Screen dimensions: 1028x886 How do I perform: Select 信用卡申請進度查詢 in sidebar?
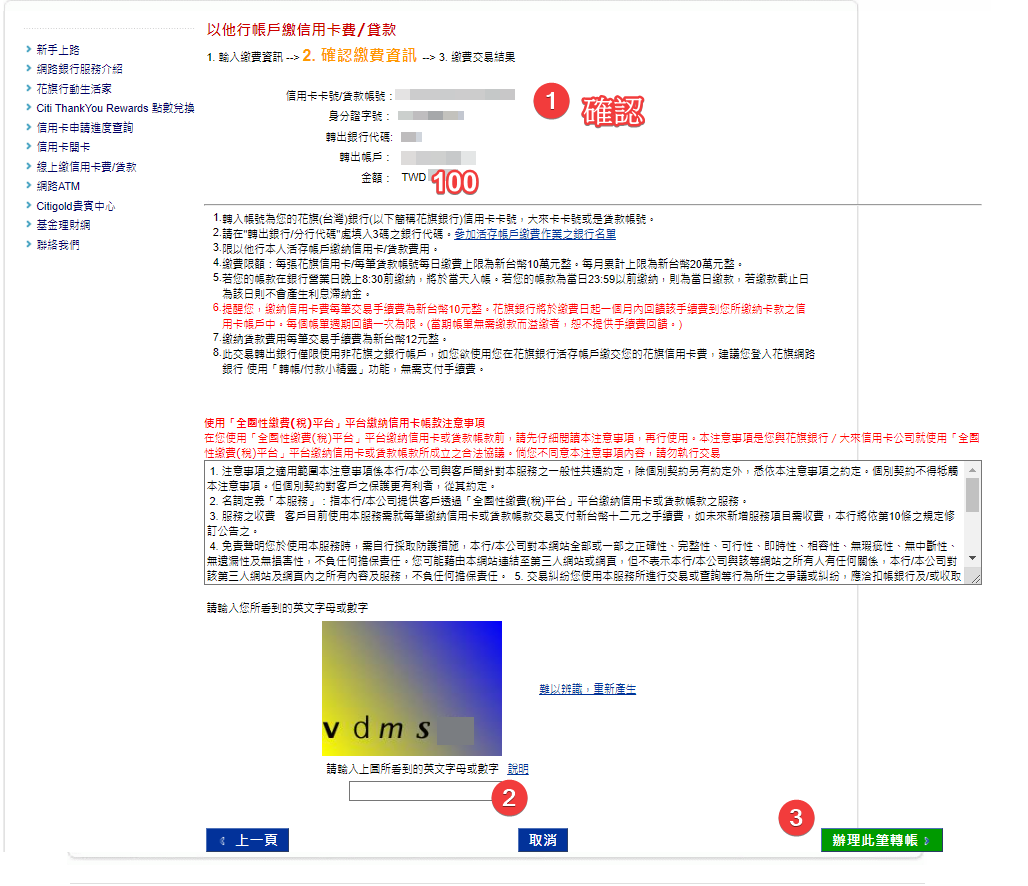pyautogui.click(x=84, y=128)
